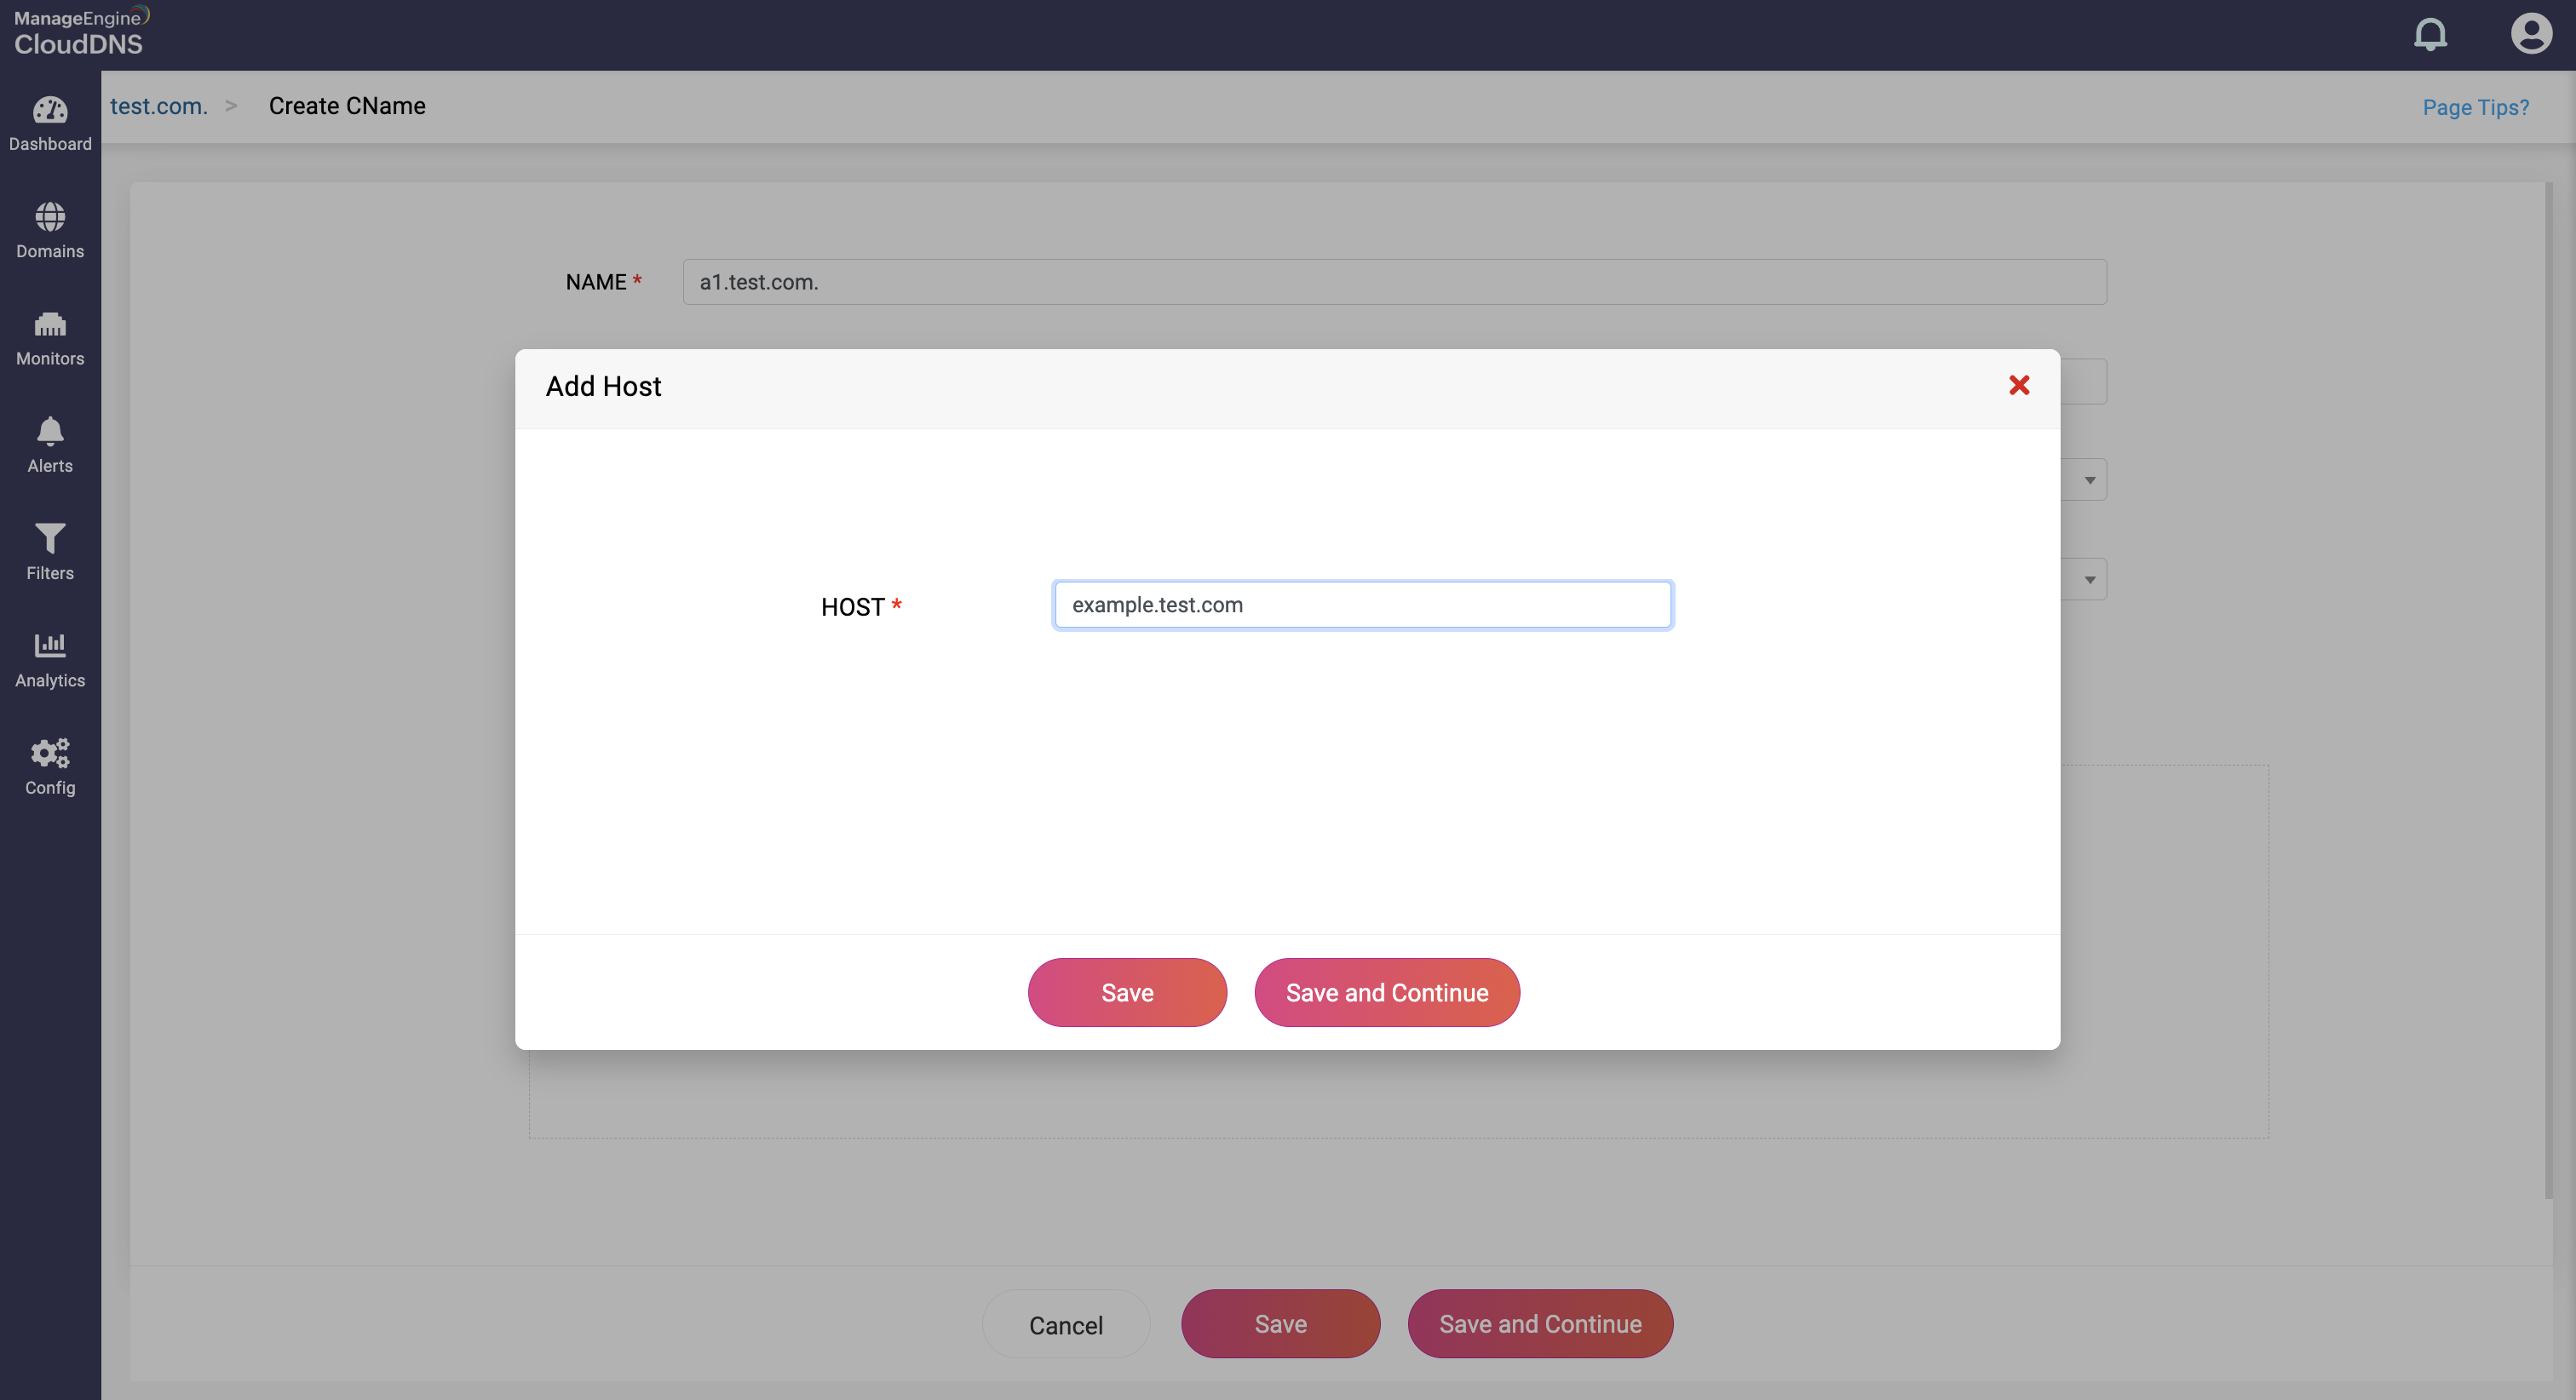The height and width of the screenshot is (1400, 2576).
Task: Select the Filters sidebar icon
Action: tap(50, 552)
